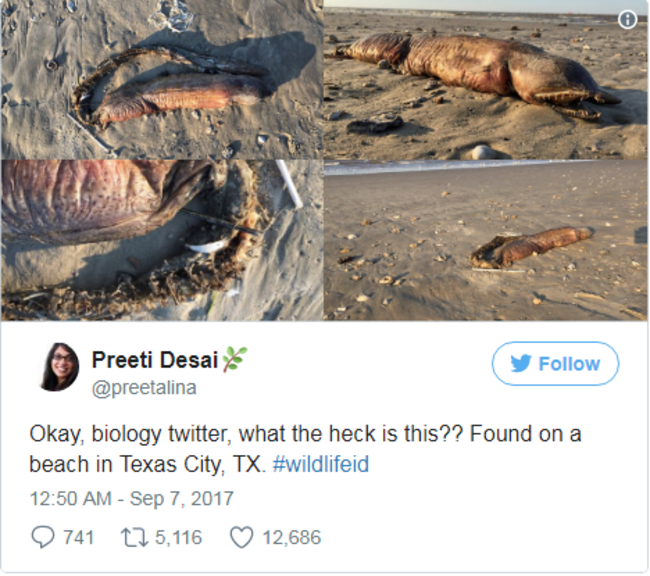Open the Preeti Desai display name
The height and width of the screenshot is (576, 650).
click(153, 359)
